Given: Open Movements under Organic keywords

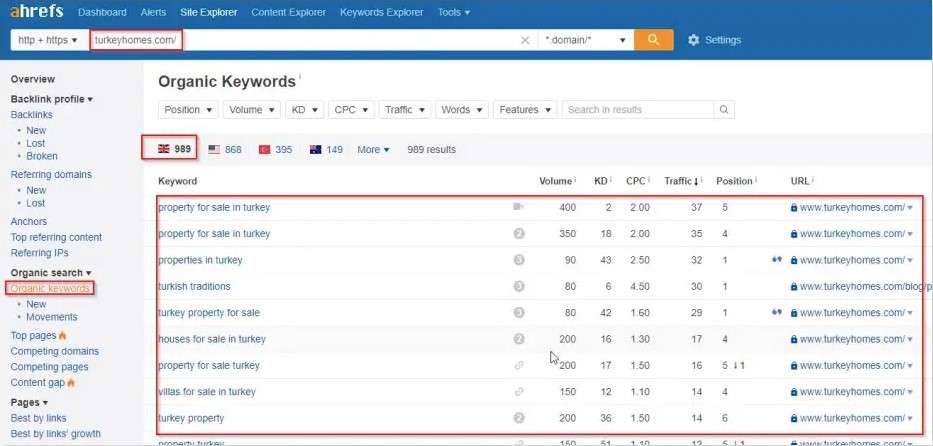Looking at the screenshot, I should [52, 317].
